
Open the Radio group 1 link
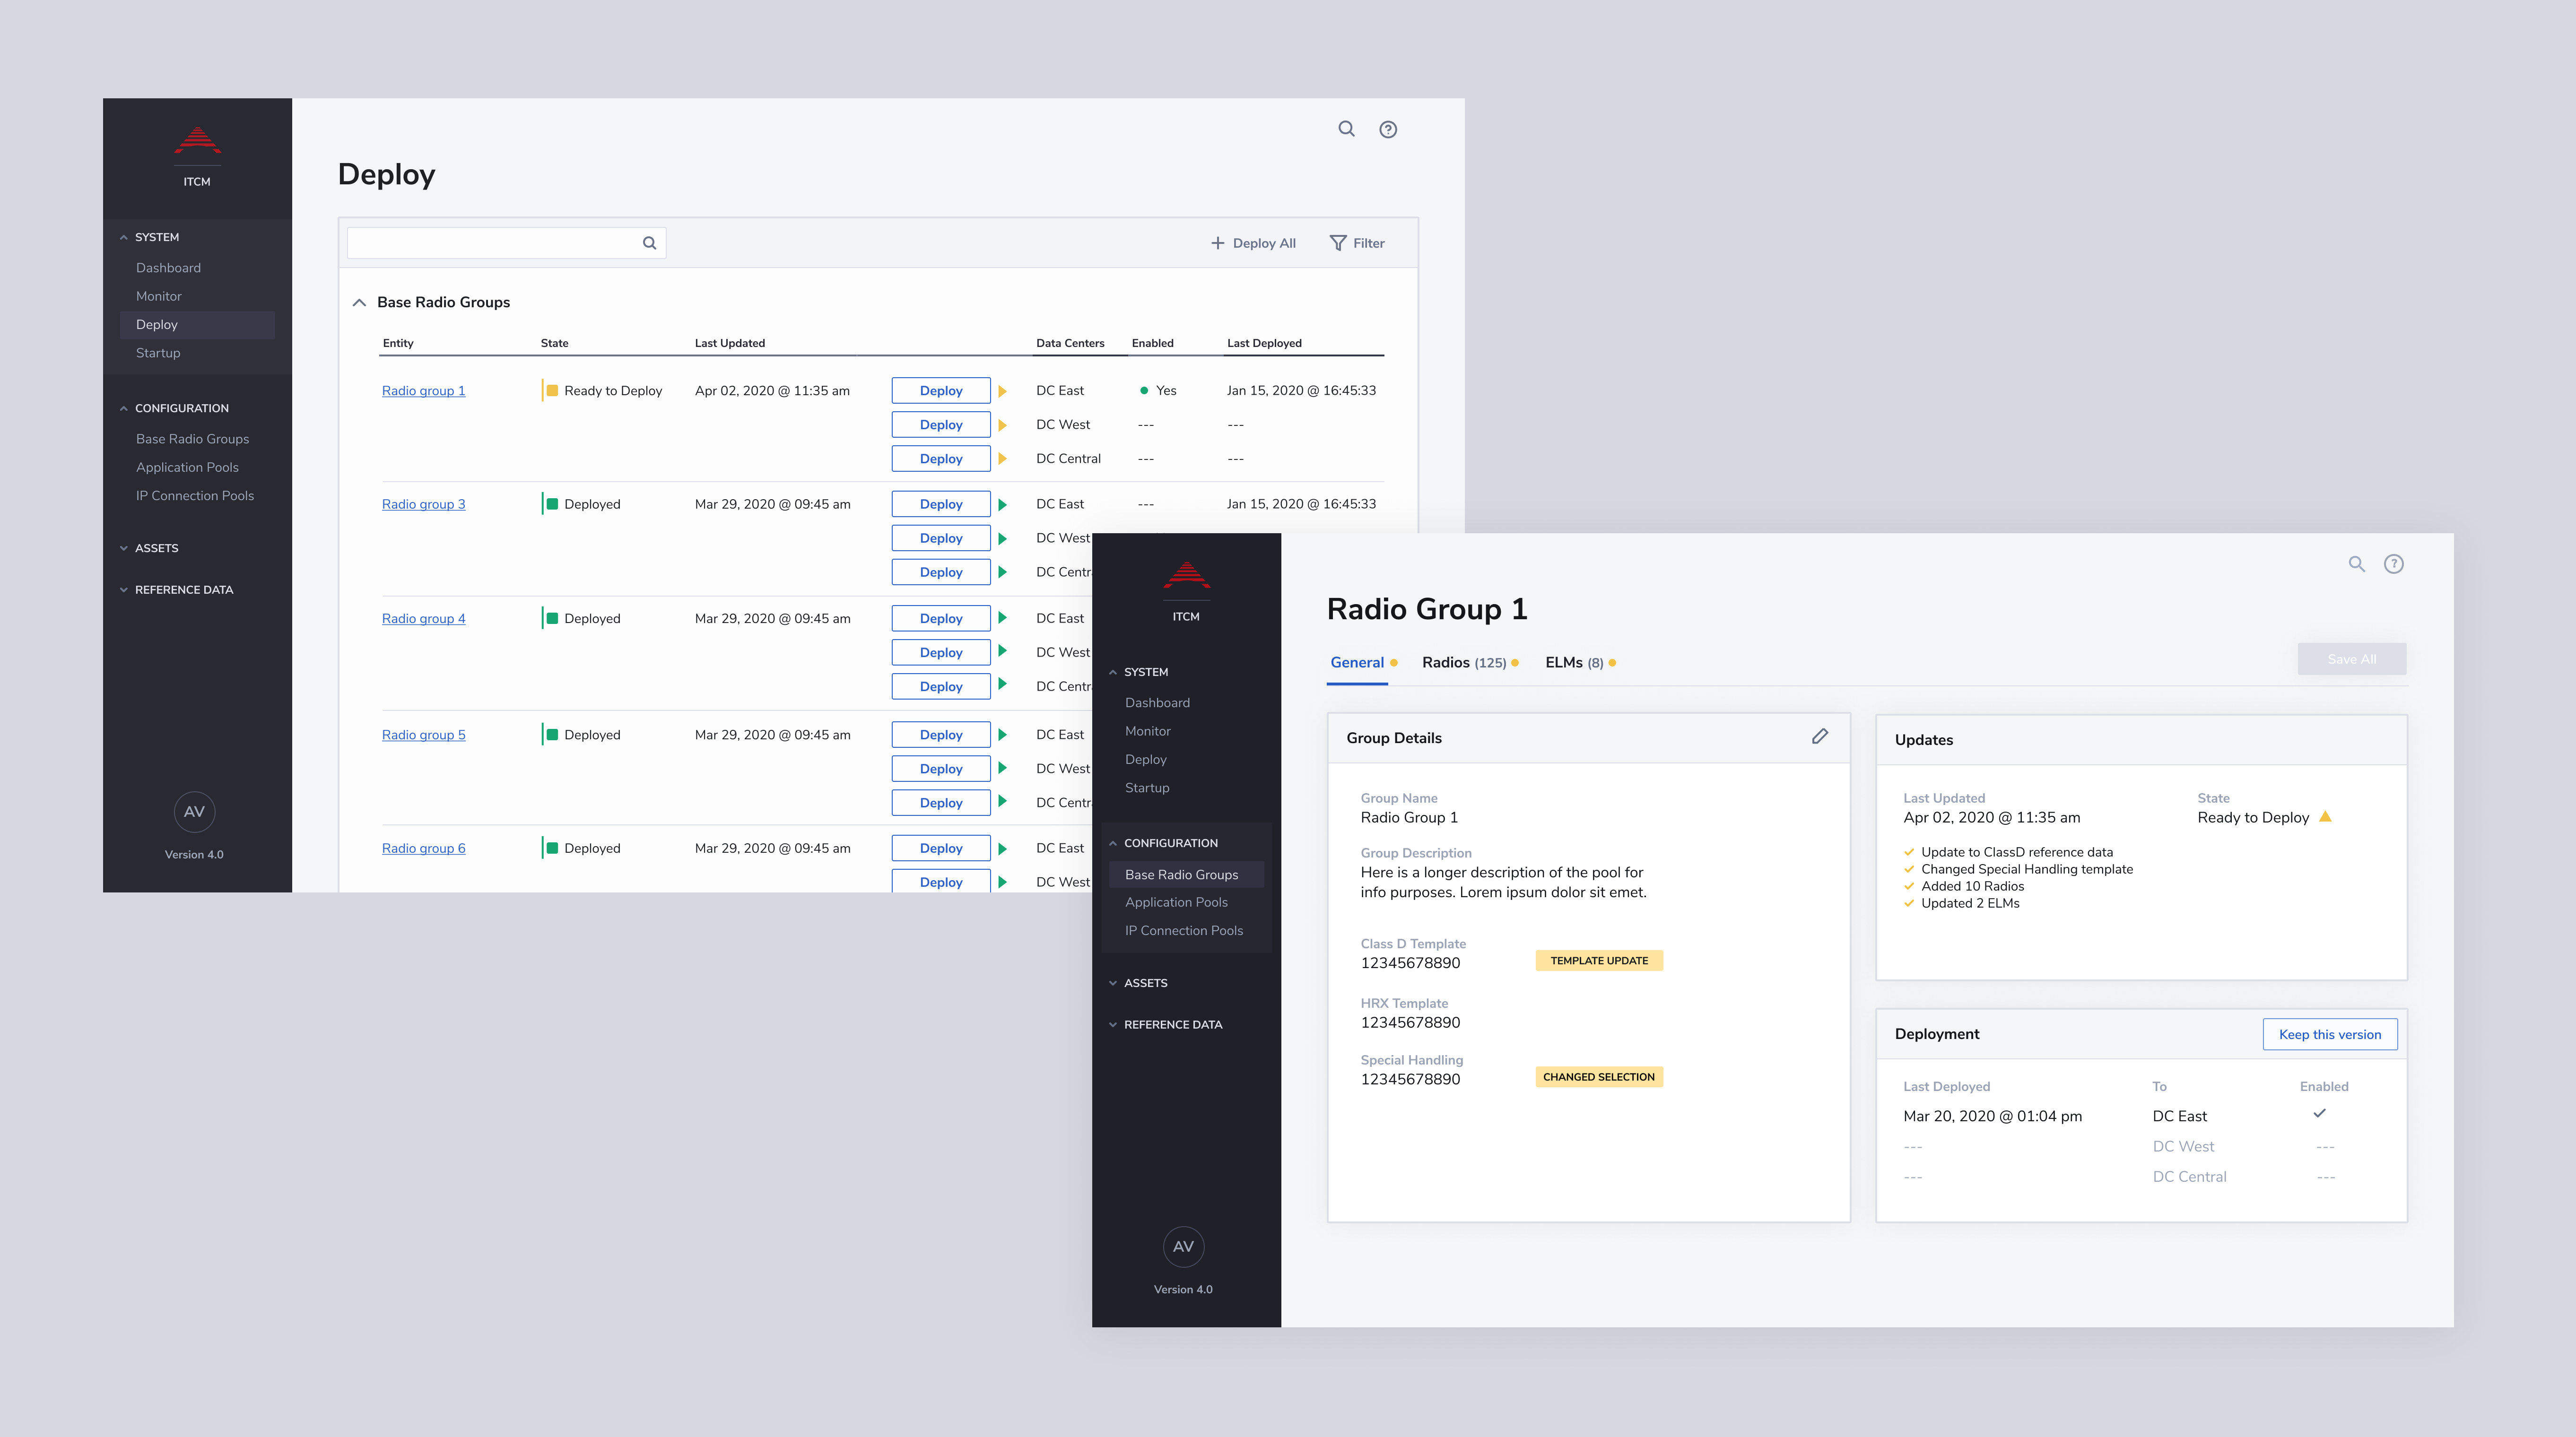(x=423, y=391)
